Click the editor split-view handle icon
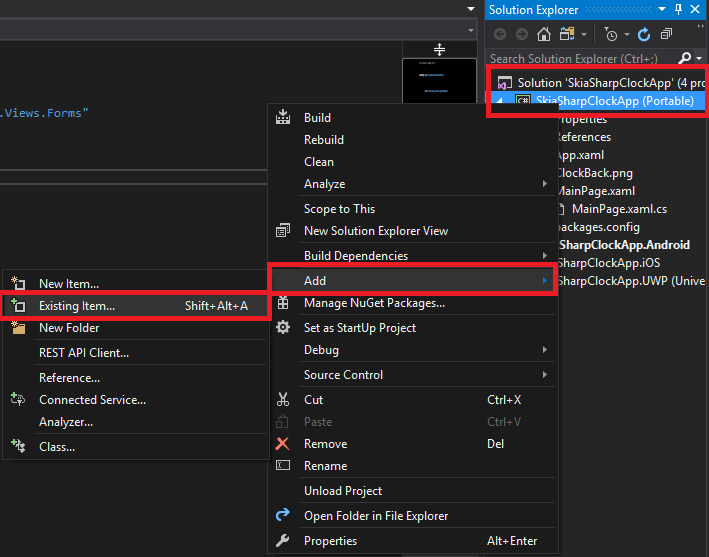 [439, 49]
